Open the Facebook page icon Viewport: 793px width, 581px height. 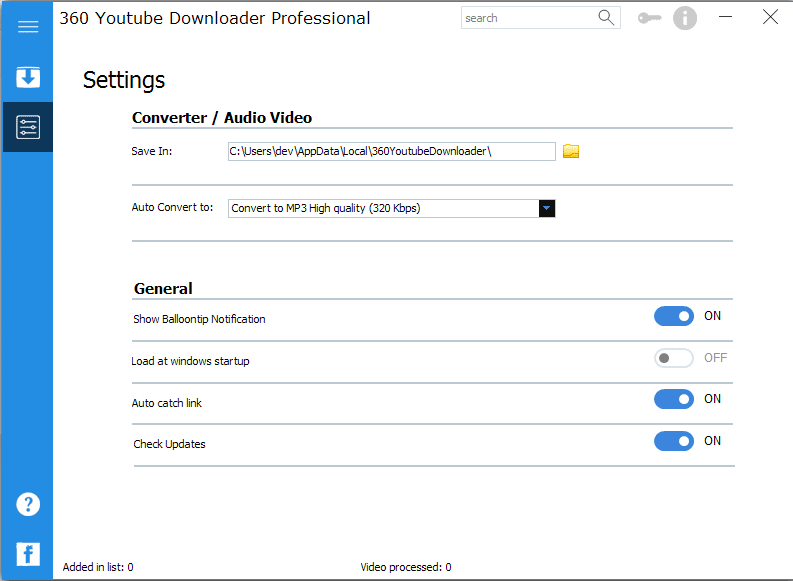[28, 554]
